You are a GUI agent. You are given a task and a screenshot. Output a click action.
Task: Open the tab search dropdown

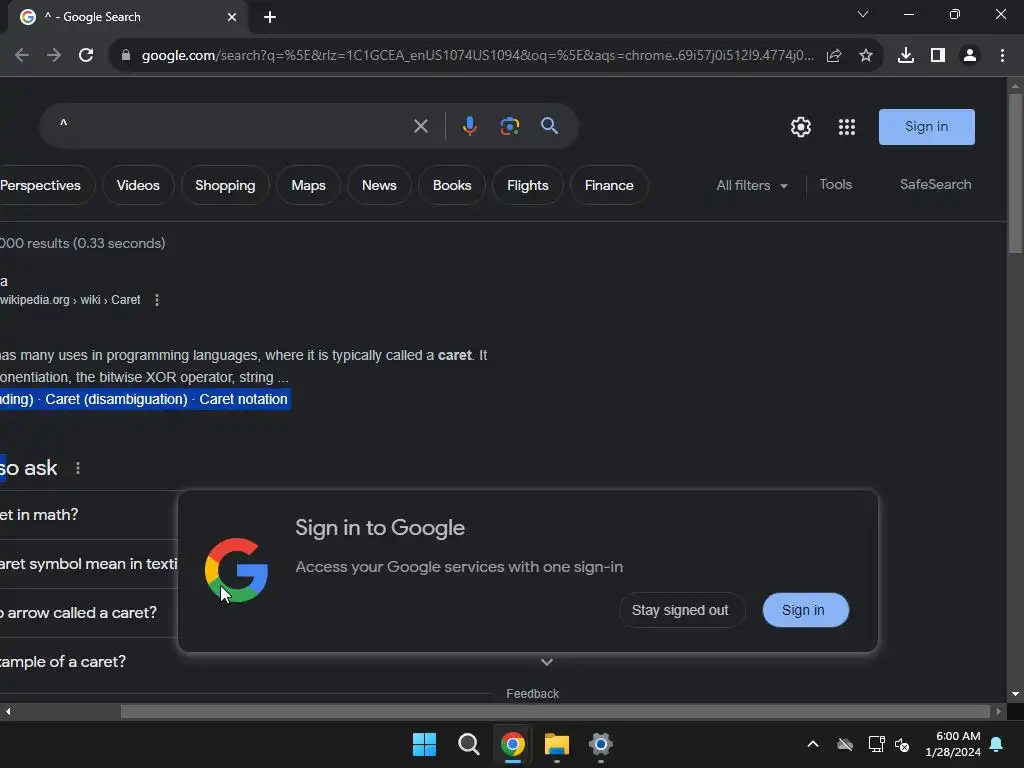tap(863, 14)
